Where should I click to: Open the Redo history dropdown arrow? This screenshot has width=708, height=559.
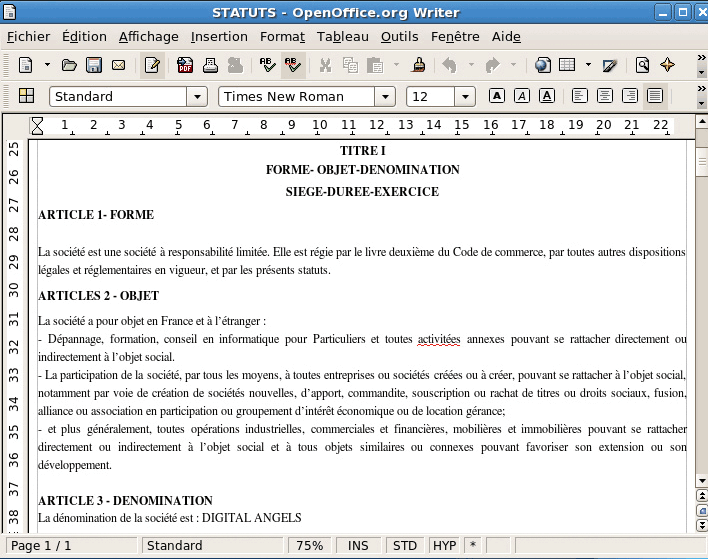[x=513, y=65]
